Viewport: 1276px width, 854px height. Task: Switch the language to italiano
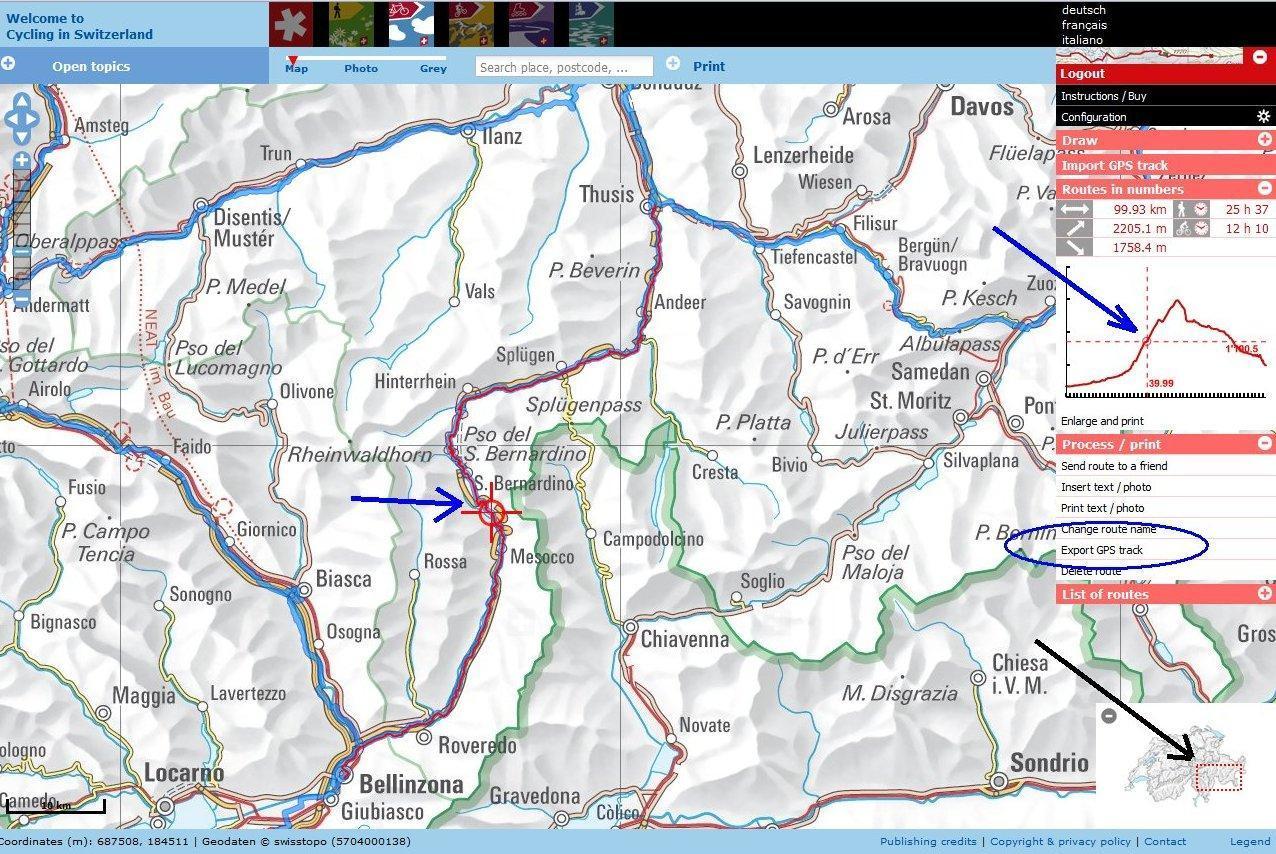point(1082,40)
